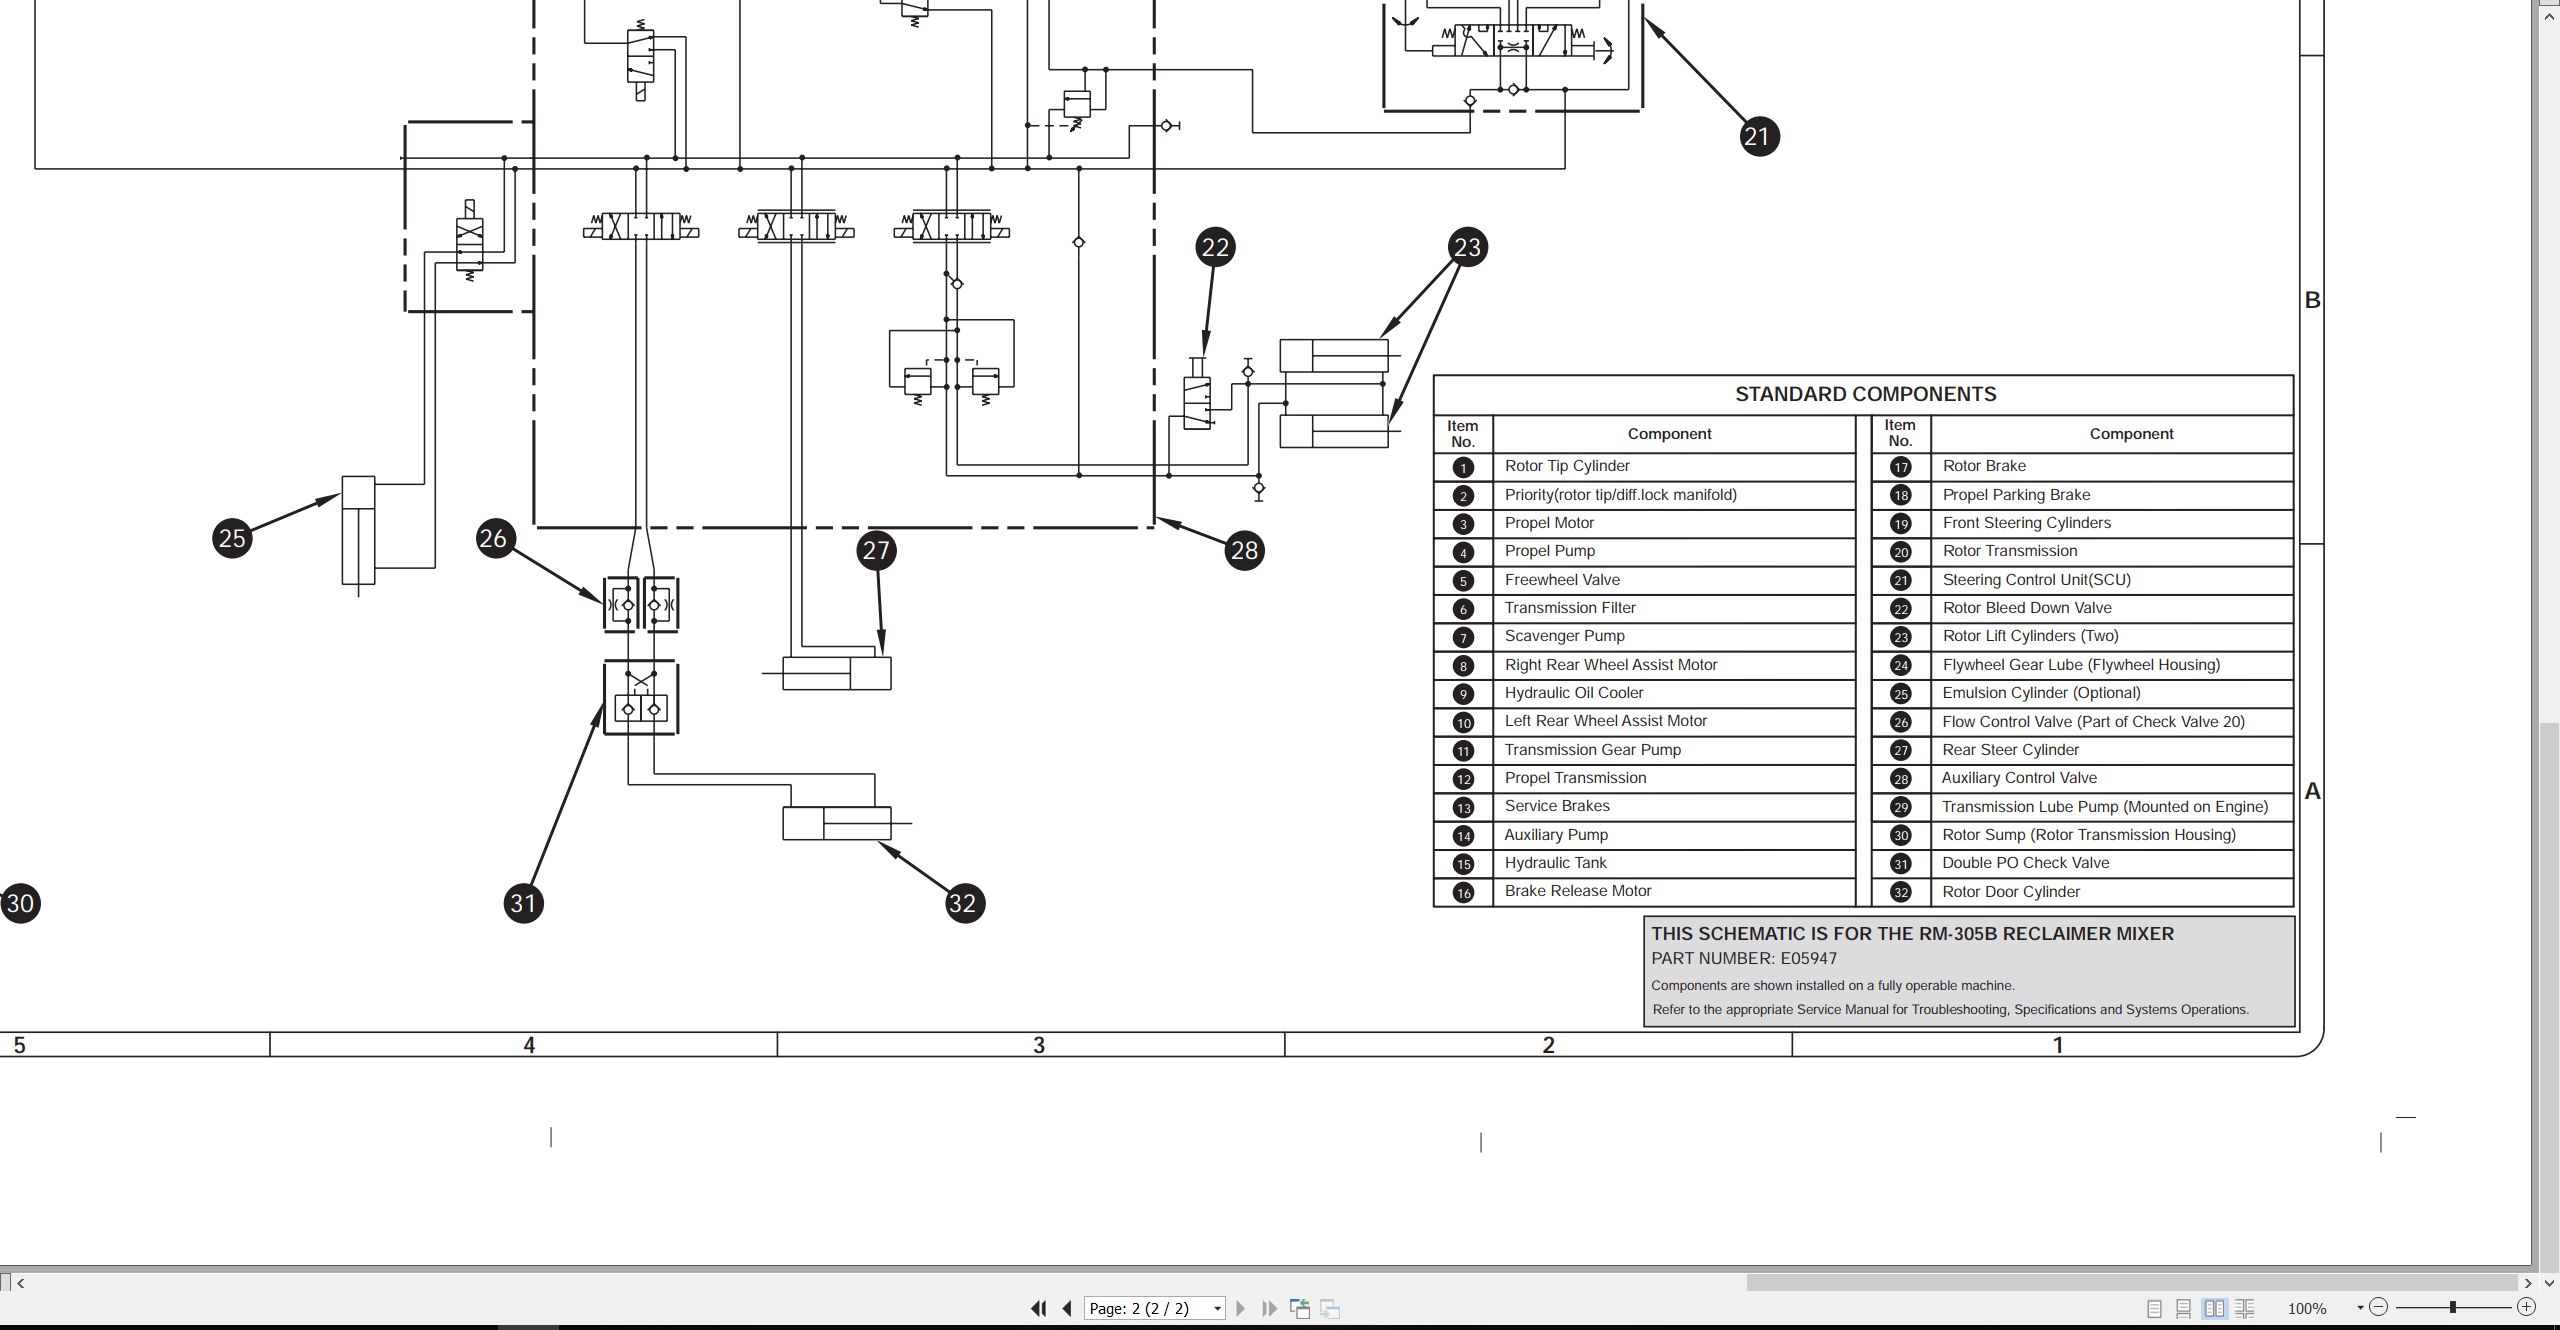Screen dimensions: 2560x1330
Task: Go to the previous page
Action: [1067, 1308]
